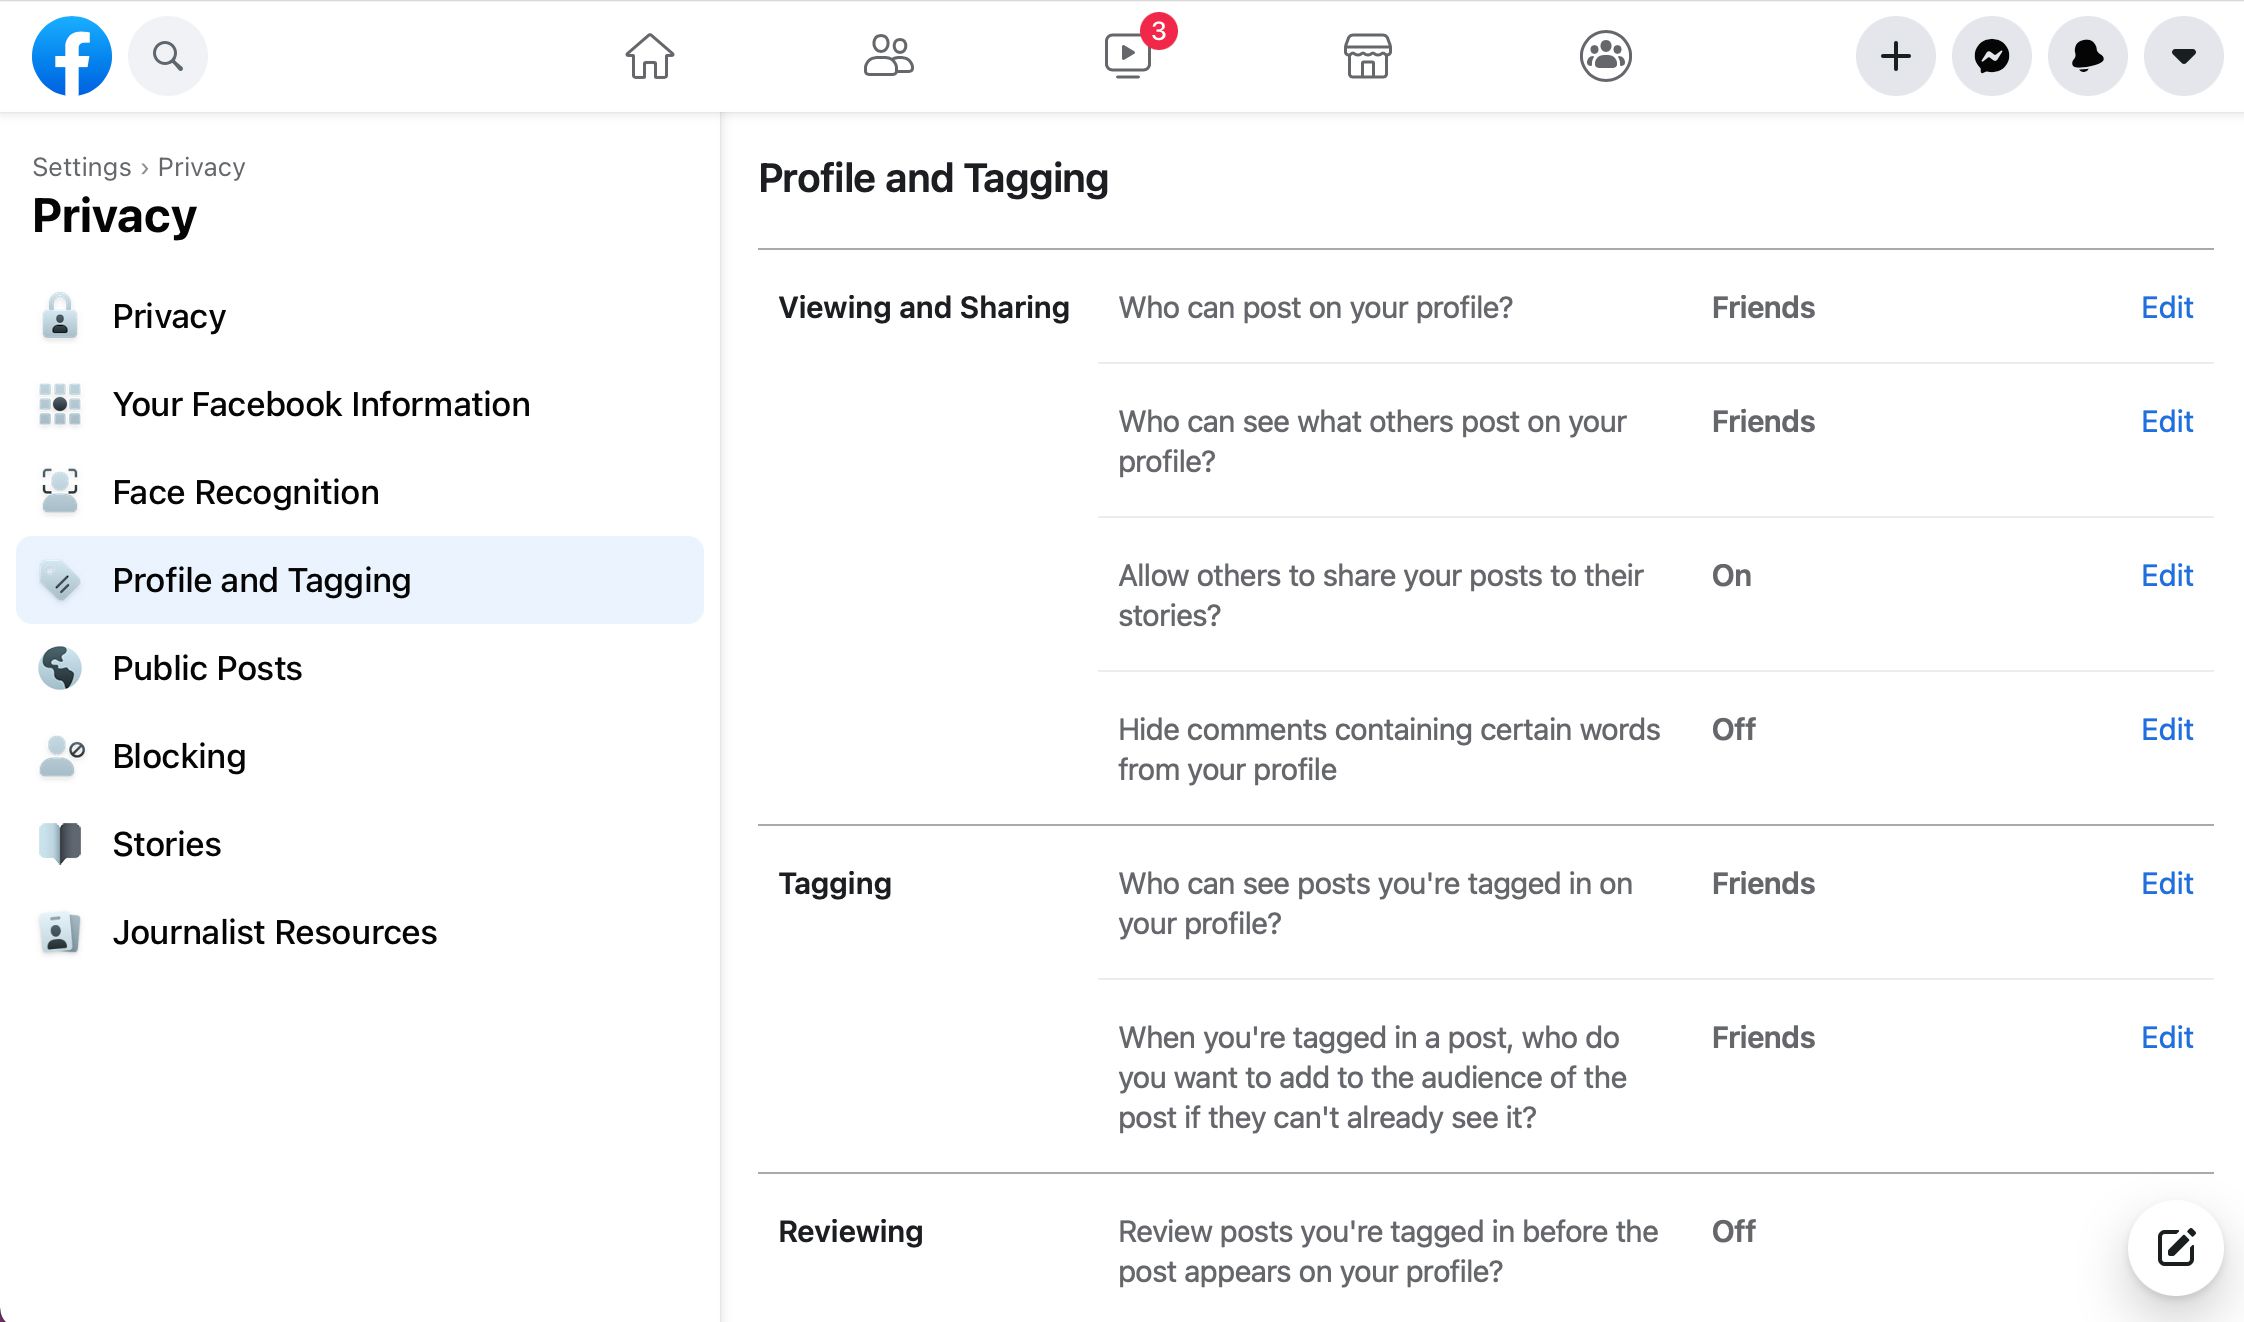This screenshot has width=2244, height=1322.
Task: Expand the Blocking settings section
Action: coord(178,755)
